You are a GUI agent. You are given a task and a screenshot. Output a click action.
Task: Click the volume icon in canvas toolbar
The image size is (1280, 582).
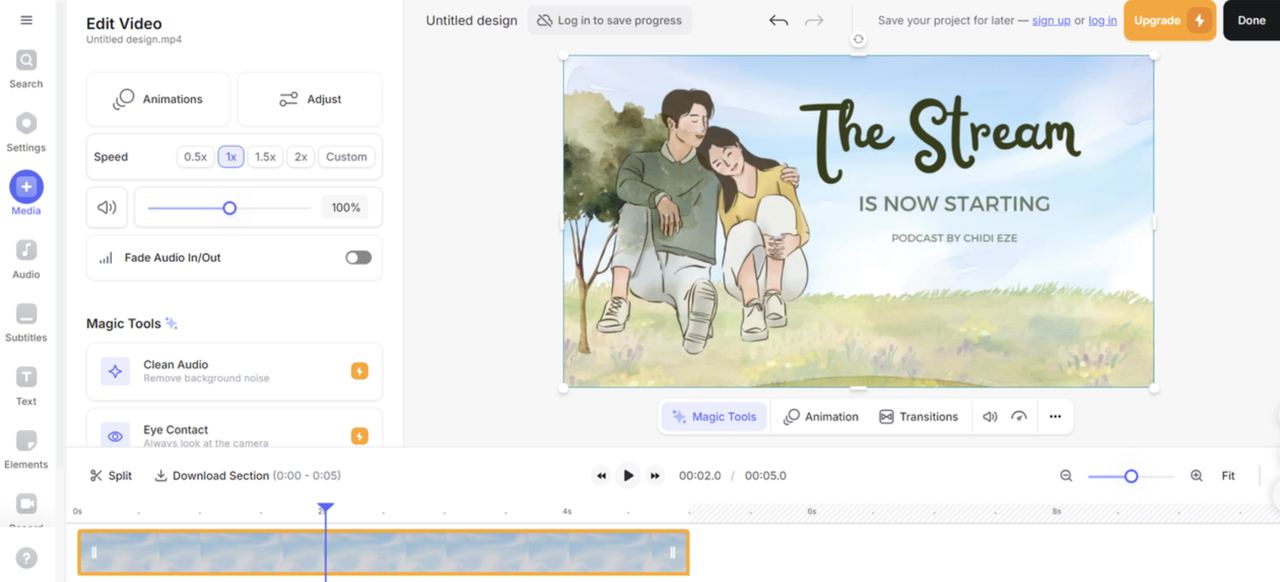(990, 417)
